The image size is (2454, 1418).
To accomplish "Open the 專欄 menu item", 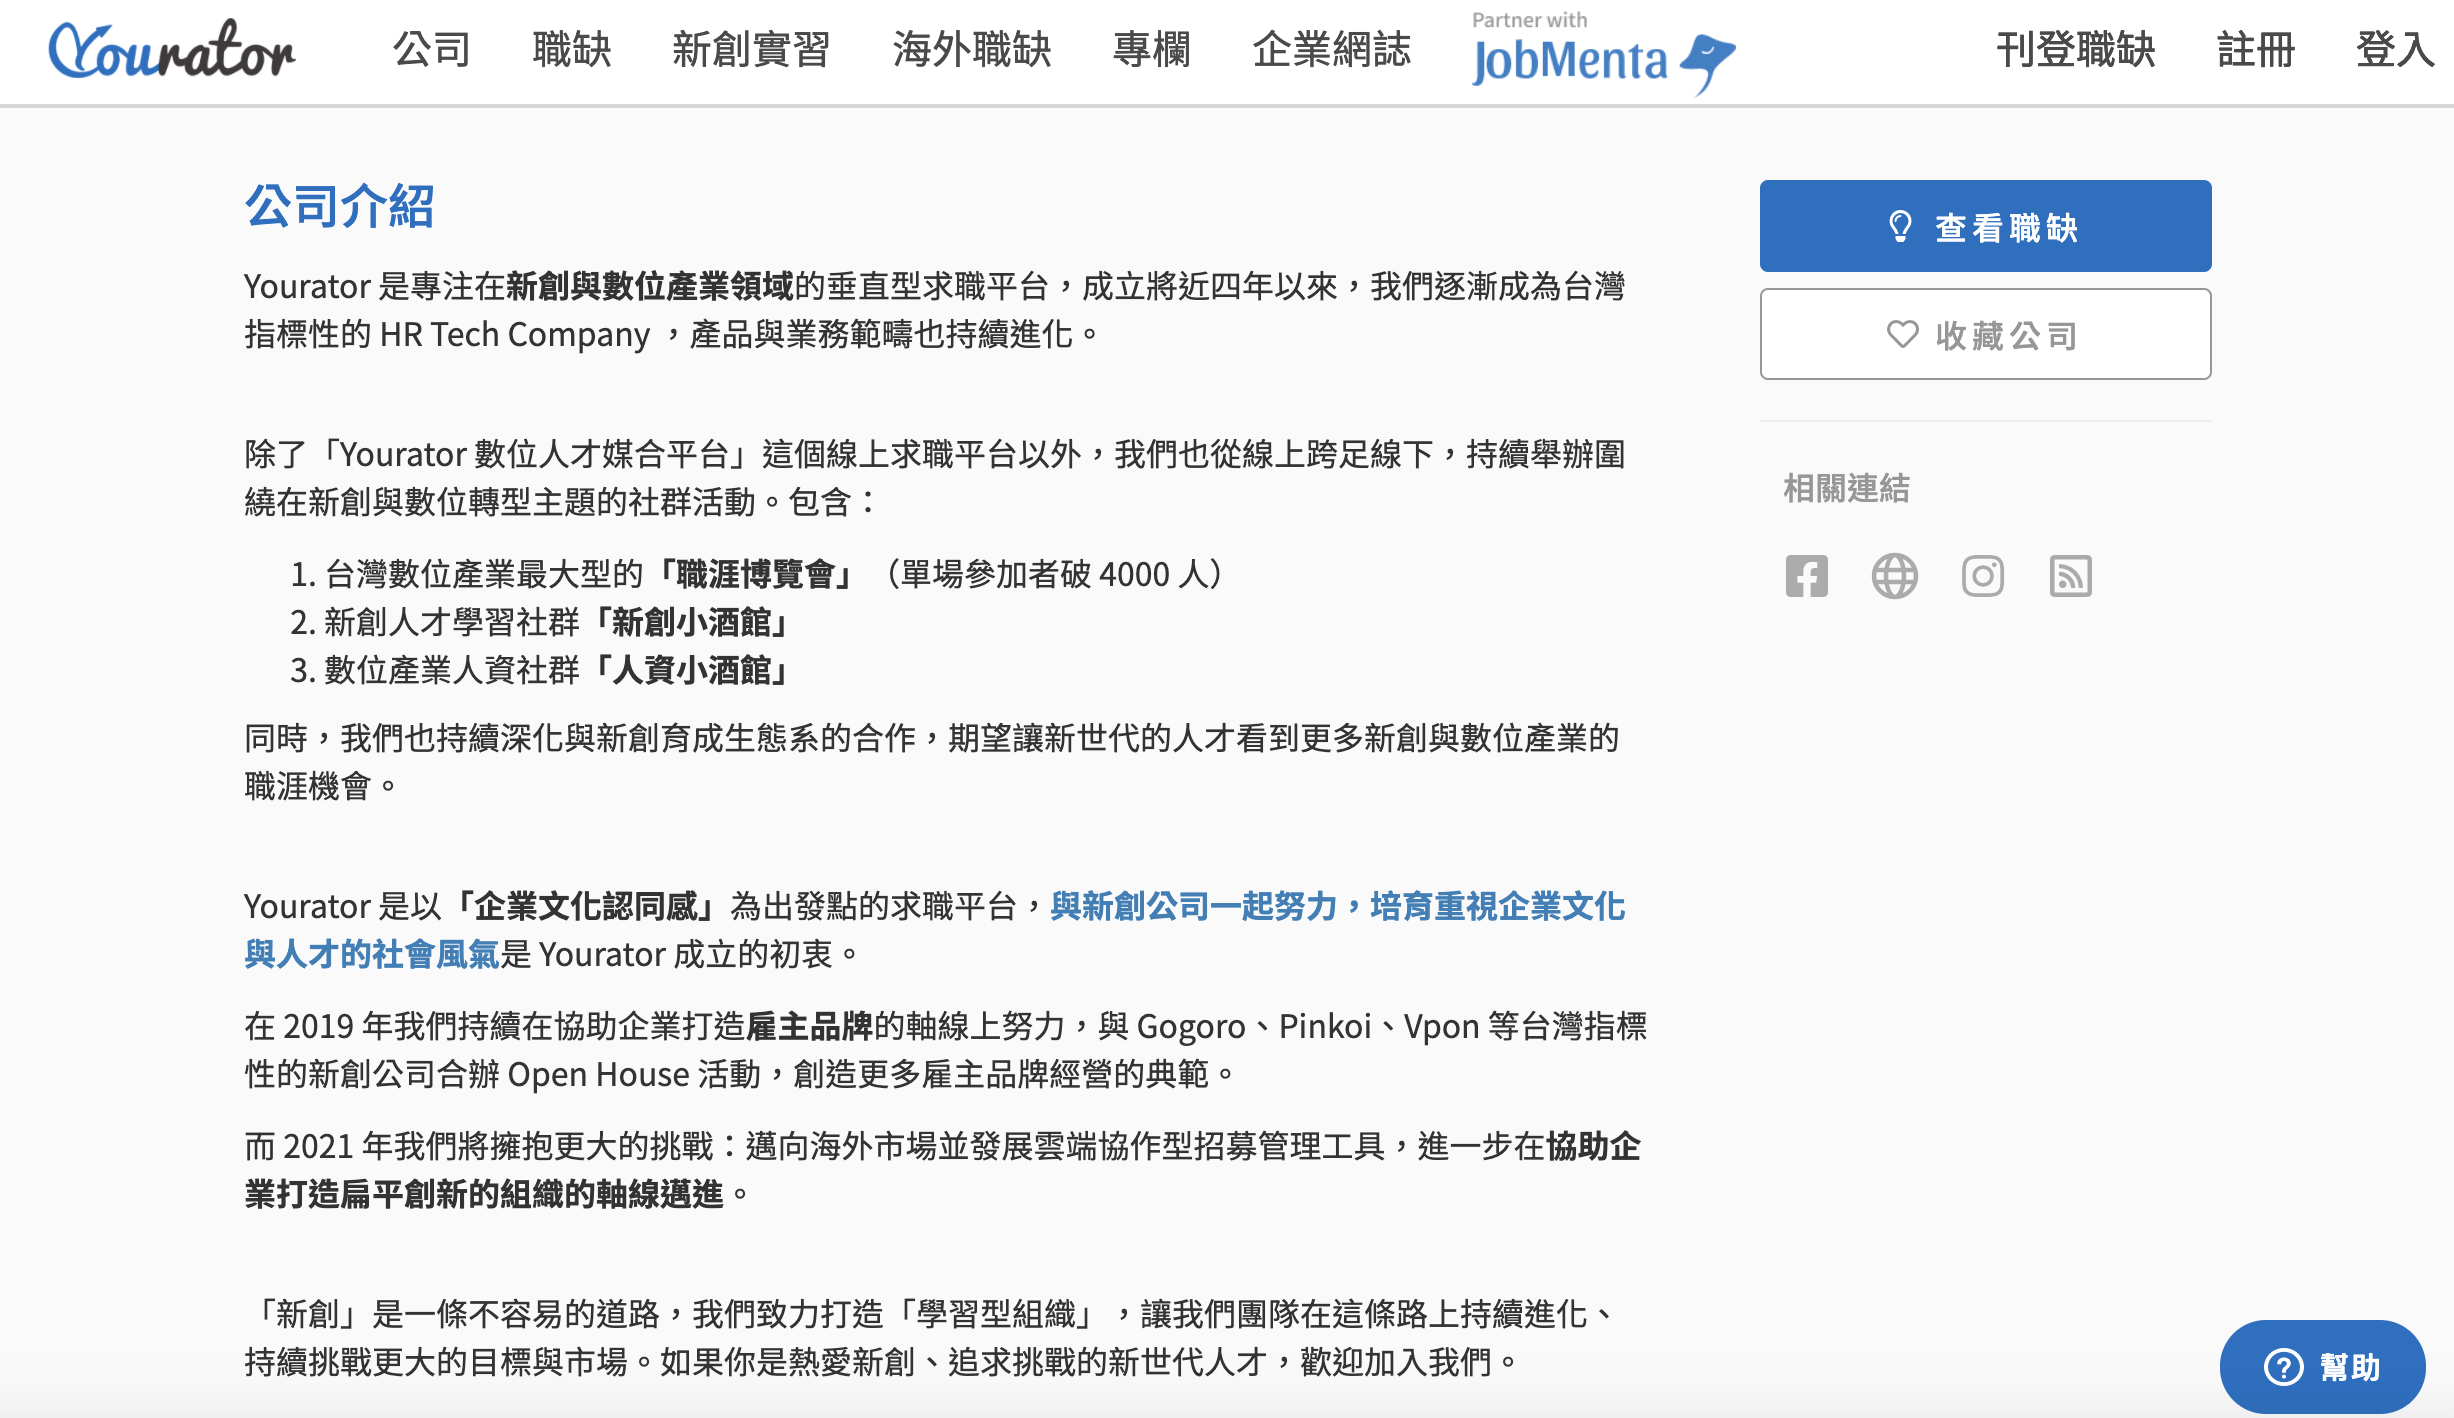I will point(1152,49).
